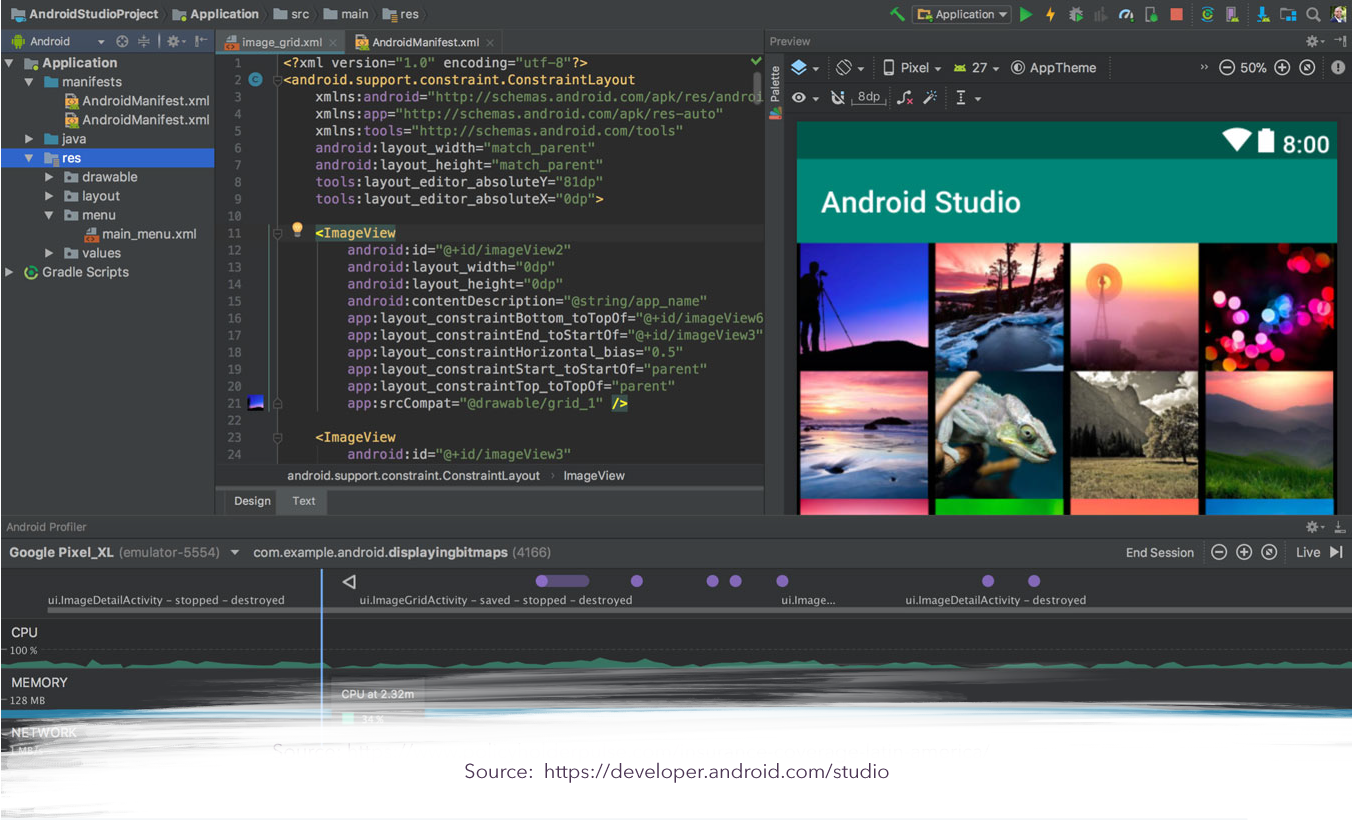Expand the layout folder
The image size is (1352, 820).
click(x=49, y=196)
